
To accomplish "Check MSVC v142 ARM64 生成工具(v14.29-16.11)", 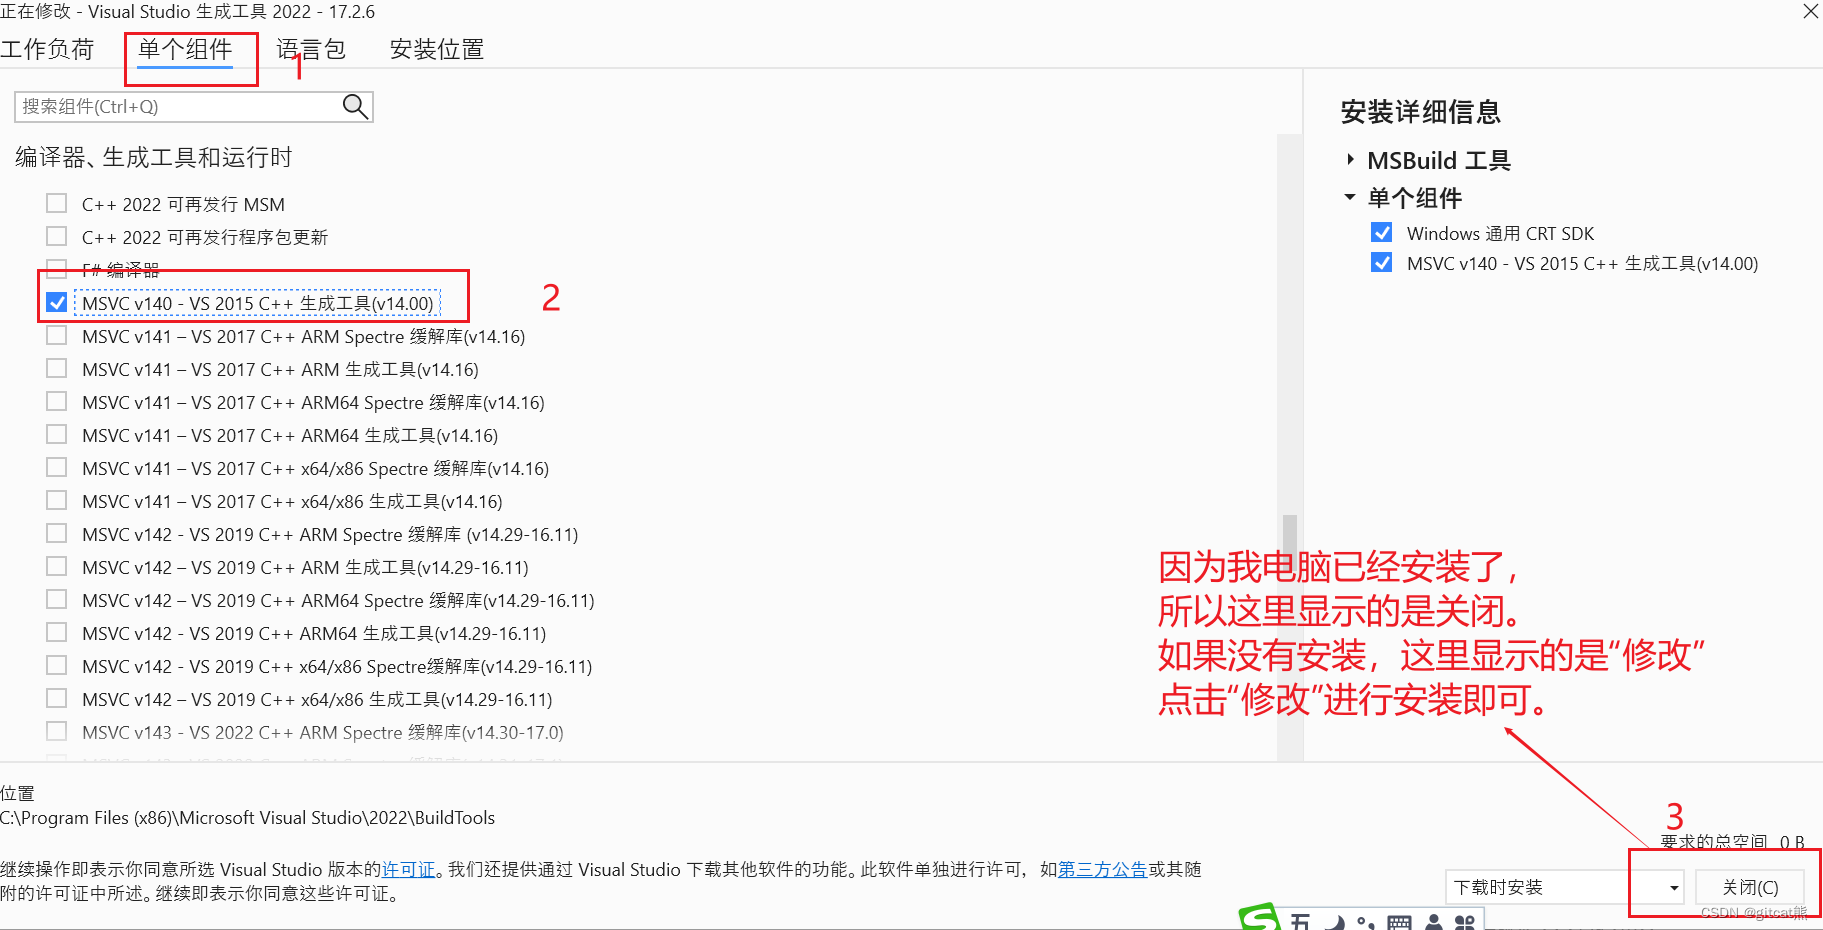I will click(57, 633).
